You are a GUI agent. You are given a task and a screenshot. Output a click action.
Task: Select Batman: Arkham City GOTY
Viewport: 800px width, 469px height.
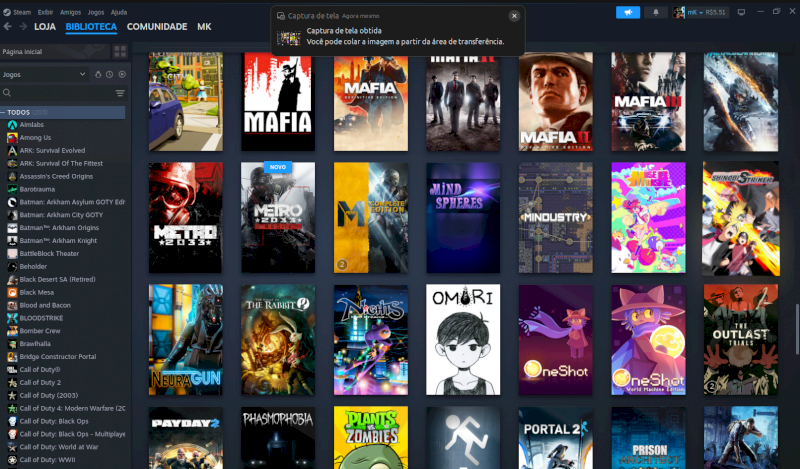(x=61, y=215)
